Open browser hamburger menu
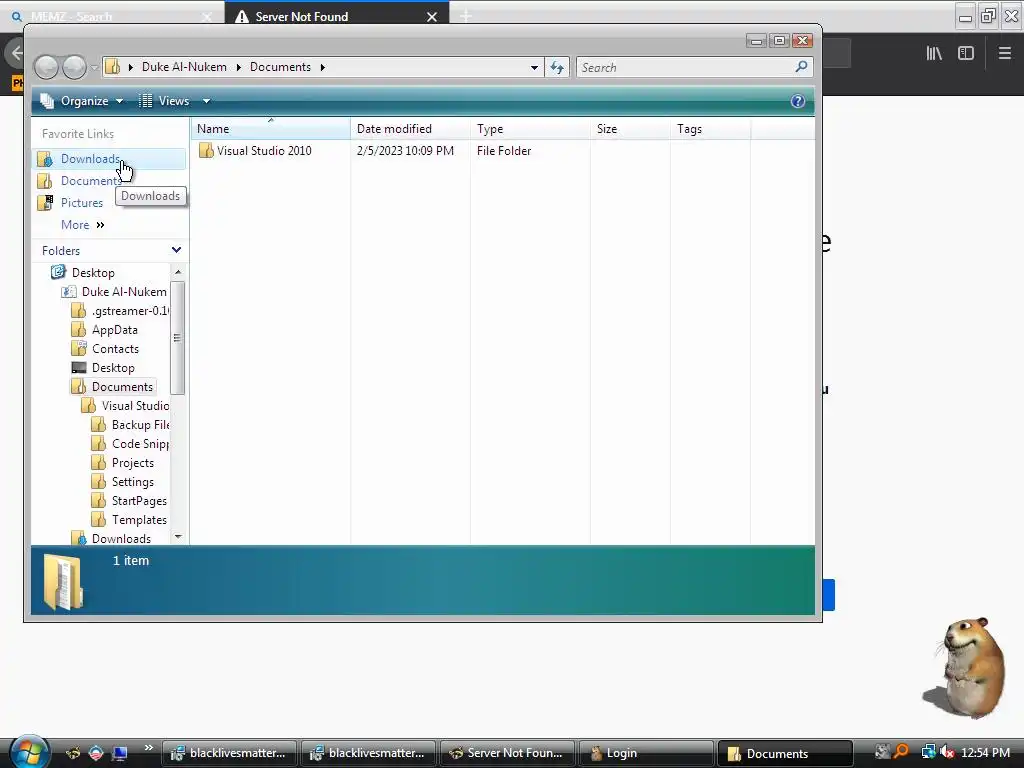This screenshot has height=768, width=1024. 1005,53
